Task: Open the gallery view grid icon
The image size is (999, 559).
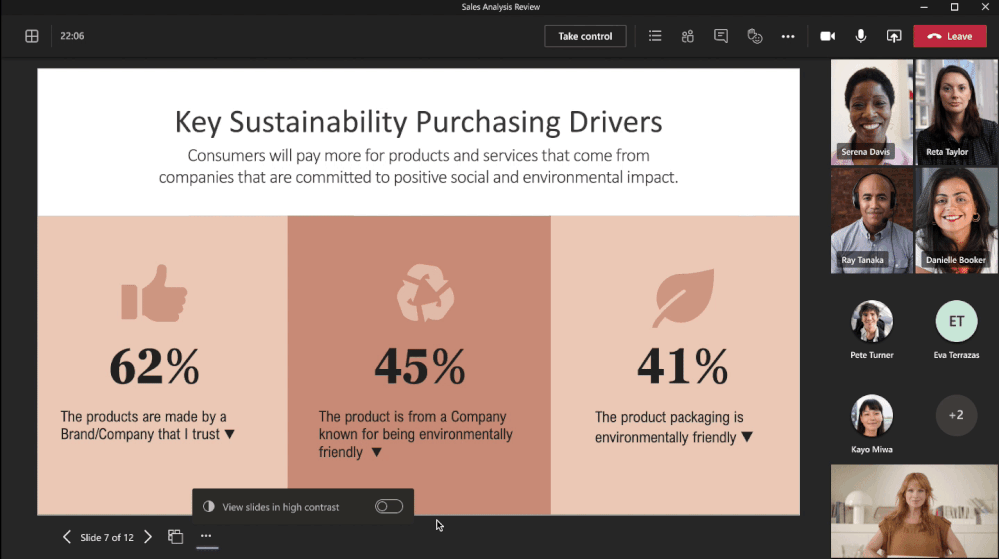Action: 32,36
